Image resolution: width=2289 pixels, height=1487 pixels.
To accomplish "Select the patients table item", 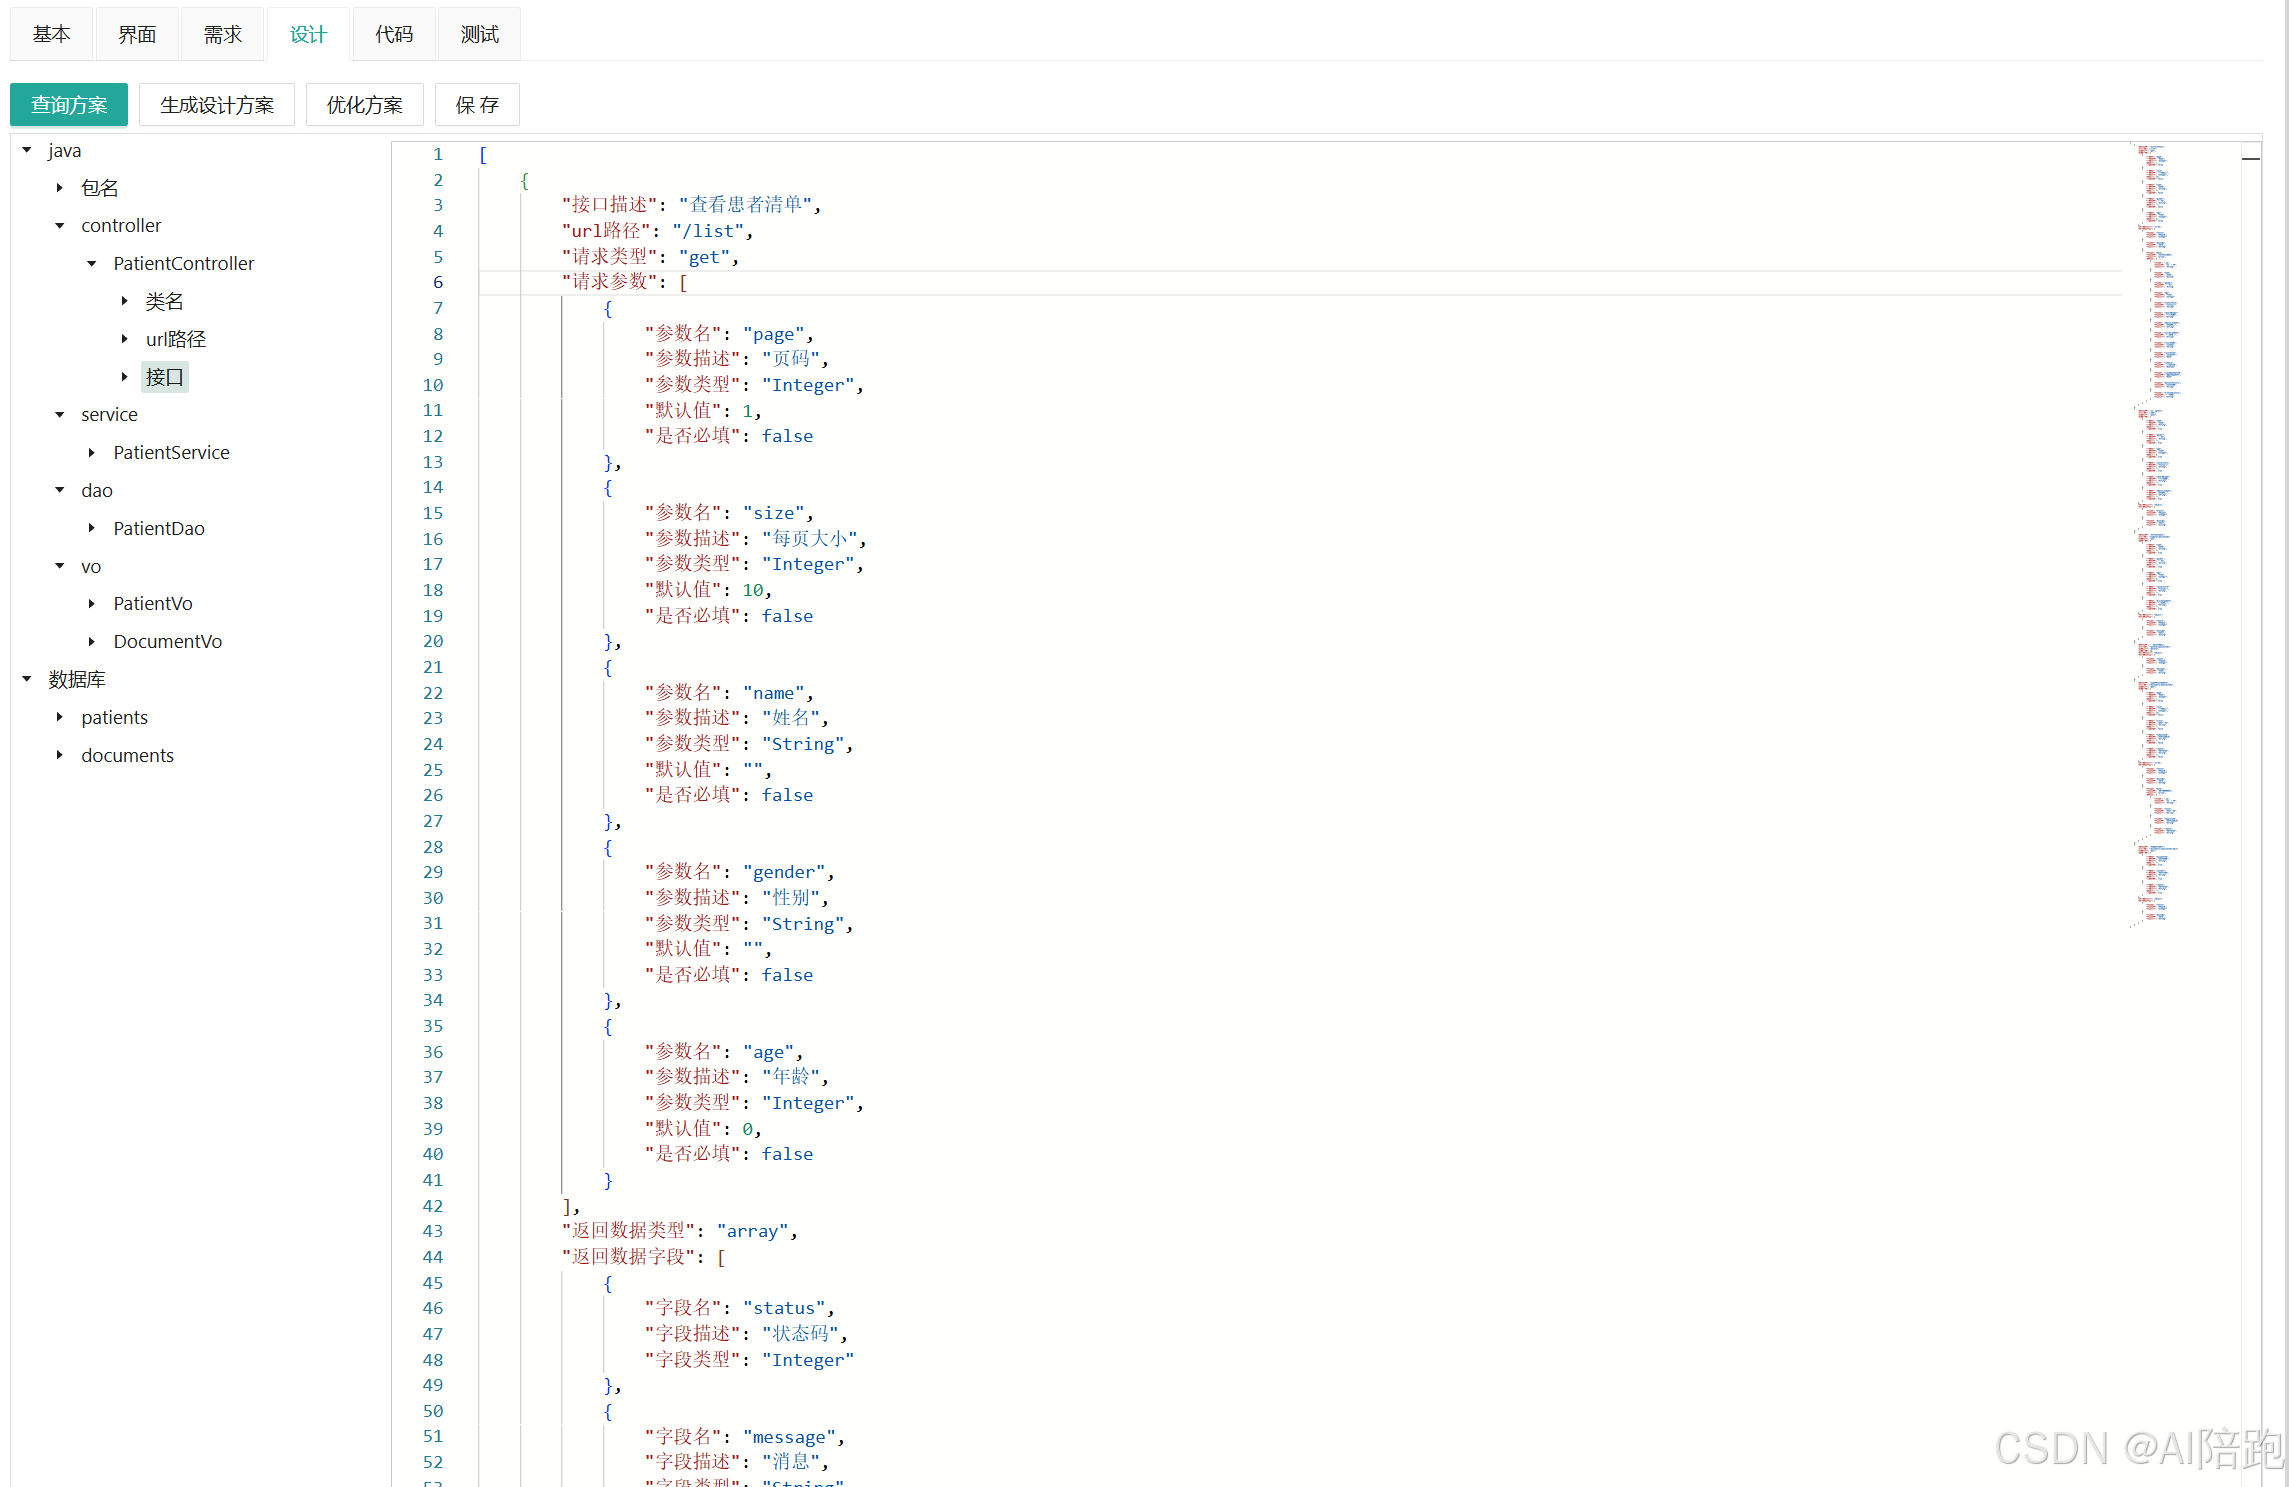I will click(x=114, y=717).
